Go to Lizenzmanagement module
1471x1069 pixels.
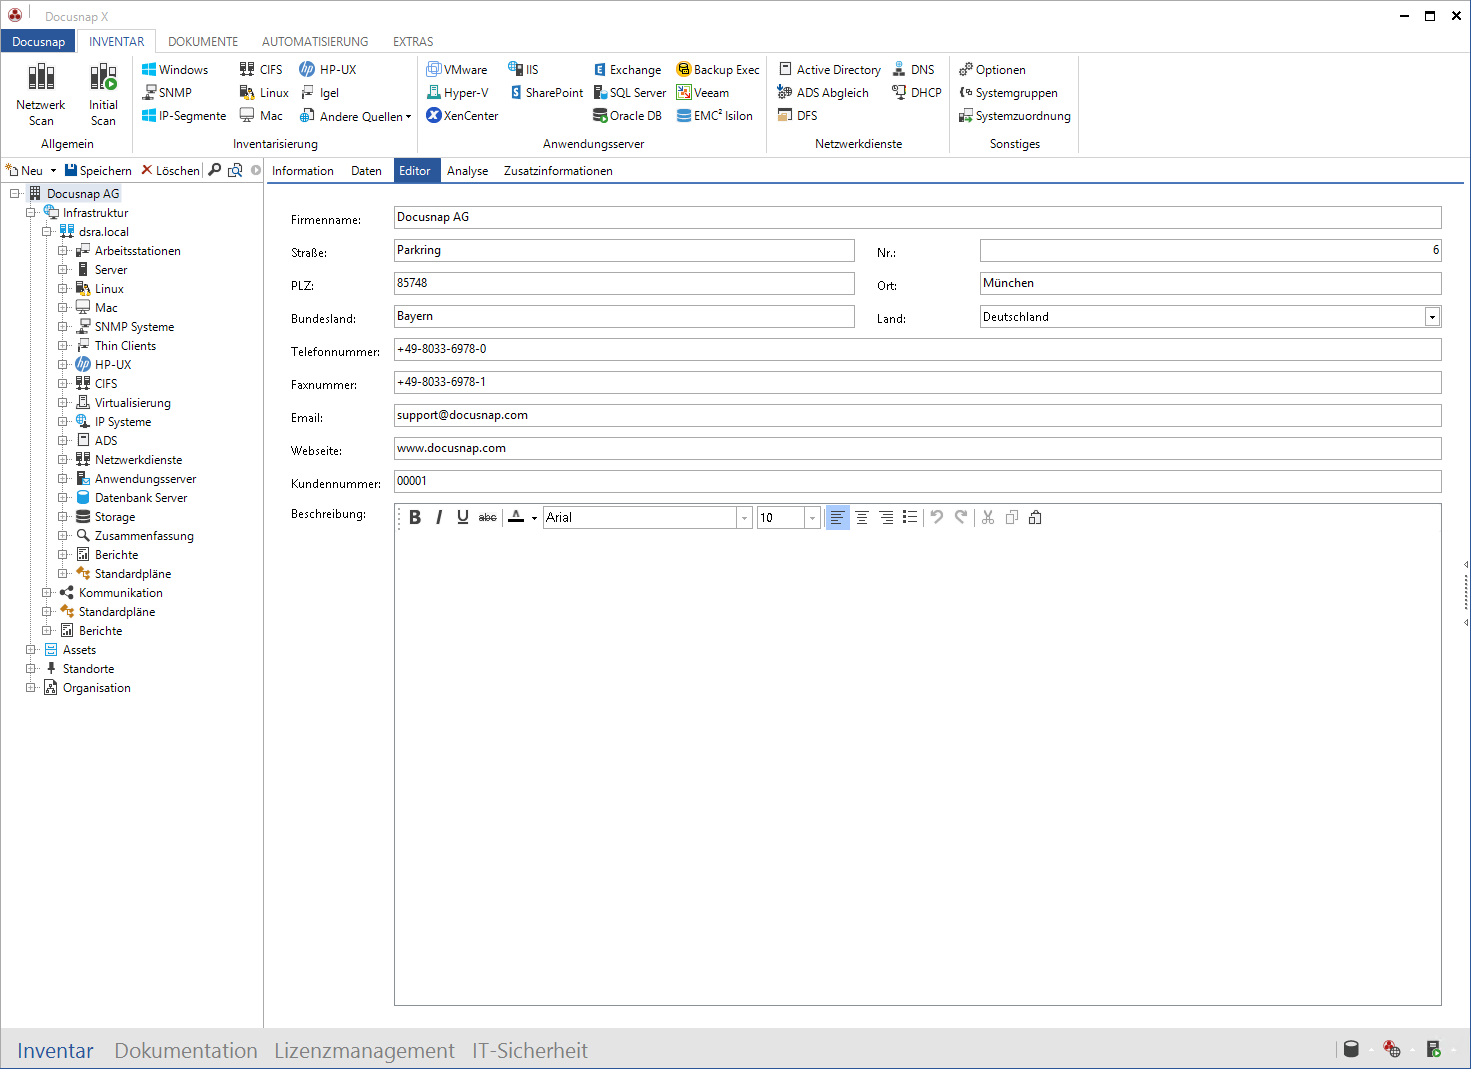click(x=364, y=1051)
